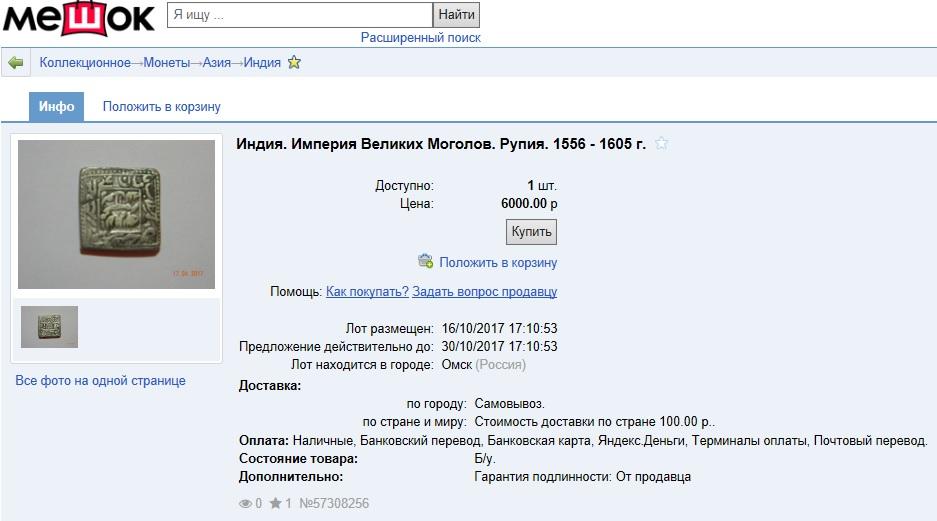Click the basket icon near Положить в корзину

425,262
